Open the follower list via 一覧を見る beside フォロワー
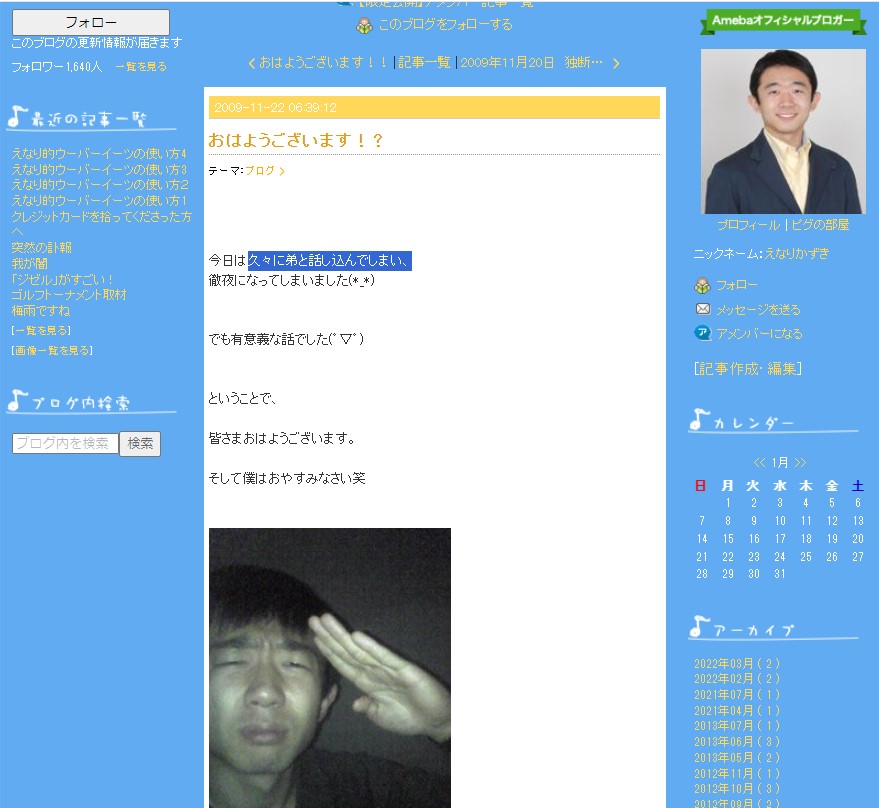 pyautogui.click(x=141, y=67)
